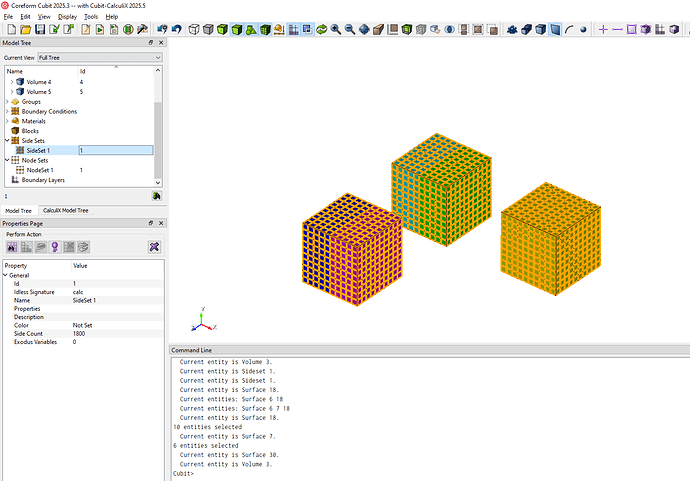Switch to the Model Tree tab
The width and height of the screenshot is (690, 481).
coord(18,211)
